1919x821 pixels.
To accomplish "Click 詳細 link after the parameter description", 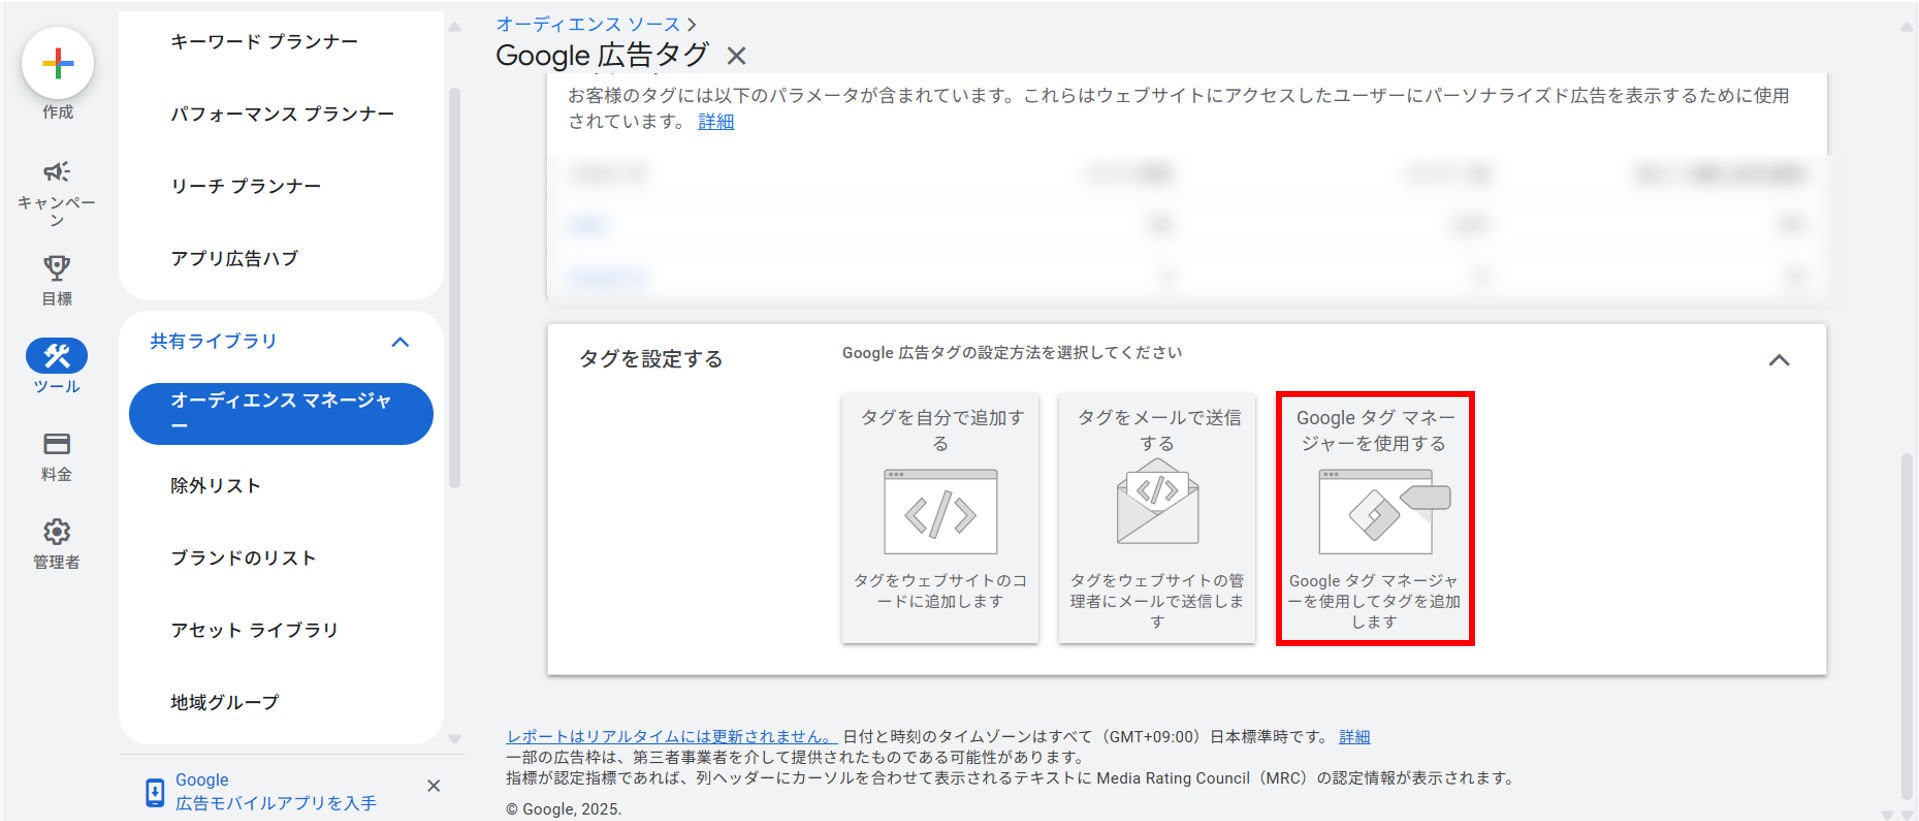I will 716,121.
